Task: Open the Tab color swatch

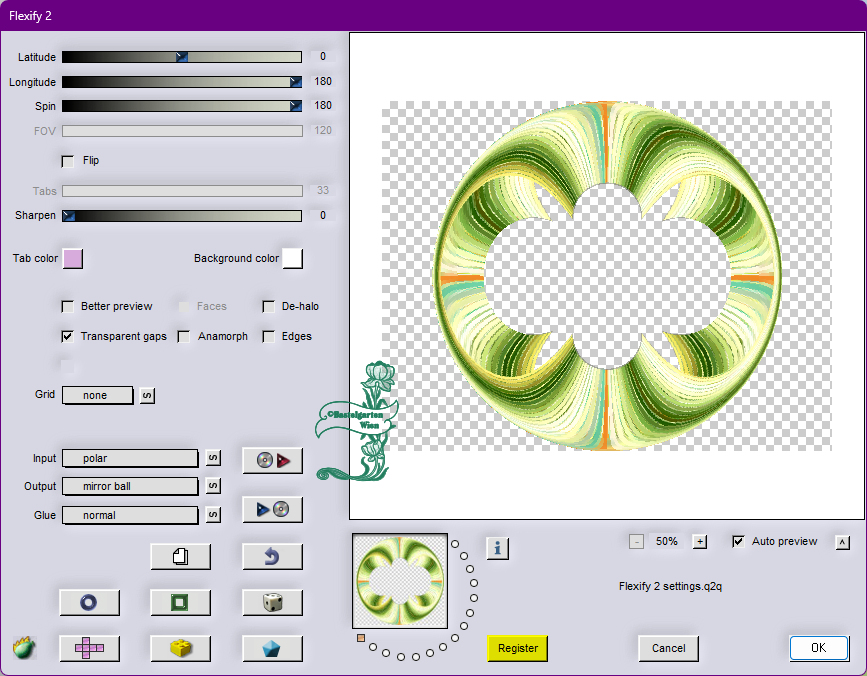Action: [73, 258]
